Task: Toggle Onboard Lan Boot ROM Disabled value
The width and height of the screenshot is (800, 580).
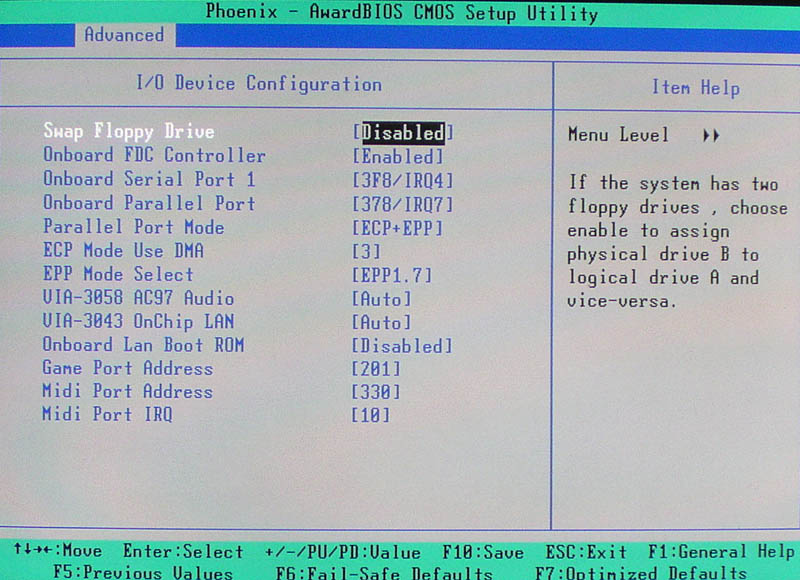Action: [x=403, y=346]
